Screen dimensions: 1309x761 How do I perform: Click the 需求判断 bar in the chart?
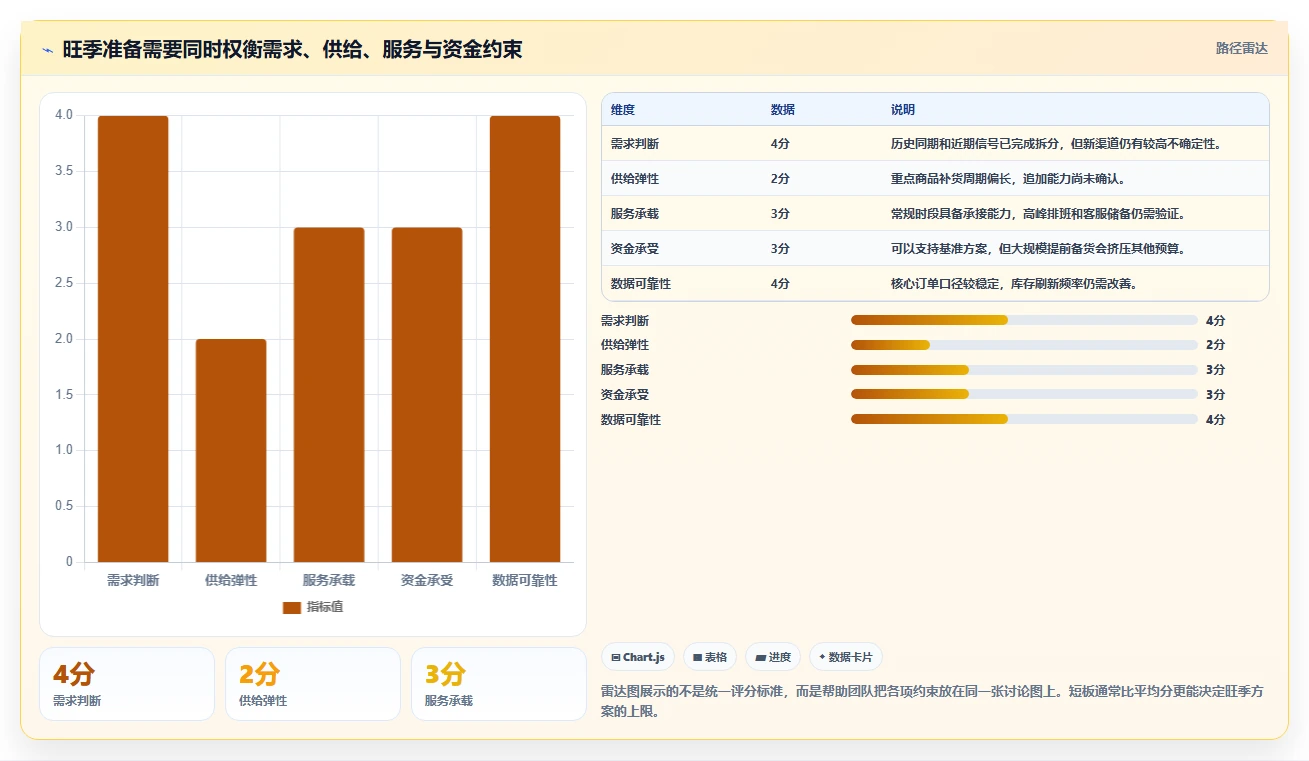[x=133, y=339]
